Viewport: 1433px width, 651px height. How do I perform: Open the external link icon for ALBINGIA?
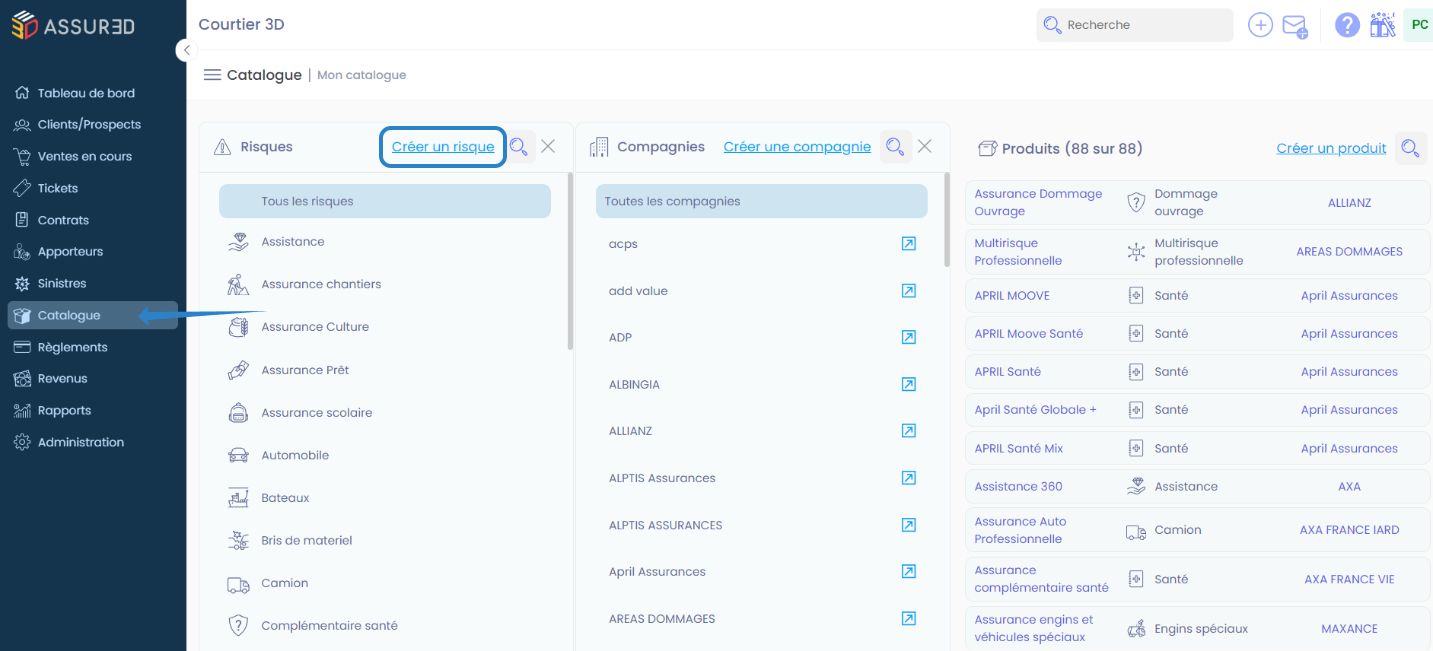[908, 384]
